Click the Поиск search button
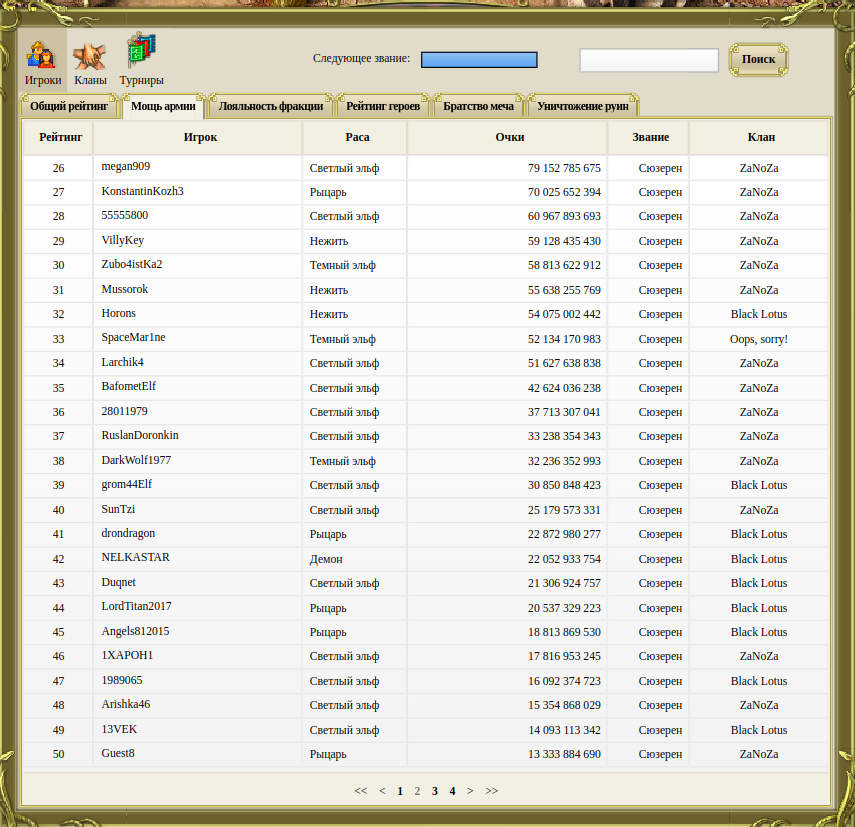 tap(758, 59)
